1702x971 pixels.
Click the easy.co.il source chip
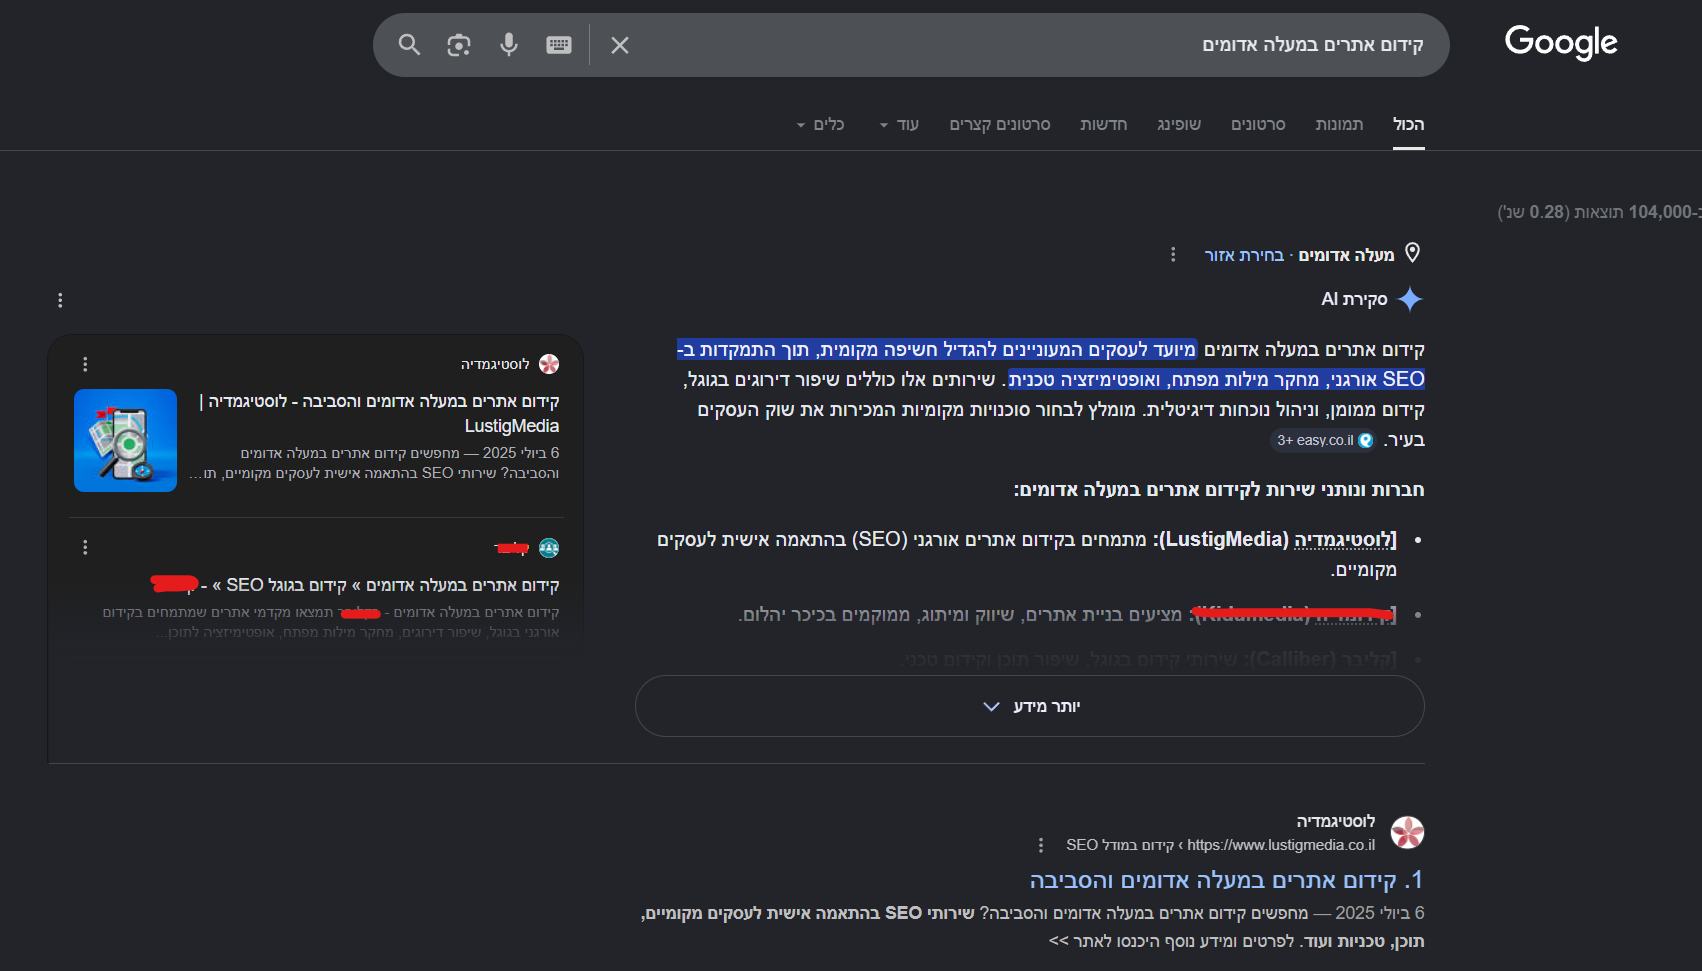[1322, 440]
